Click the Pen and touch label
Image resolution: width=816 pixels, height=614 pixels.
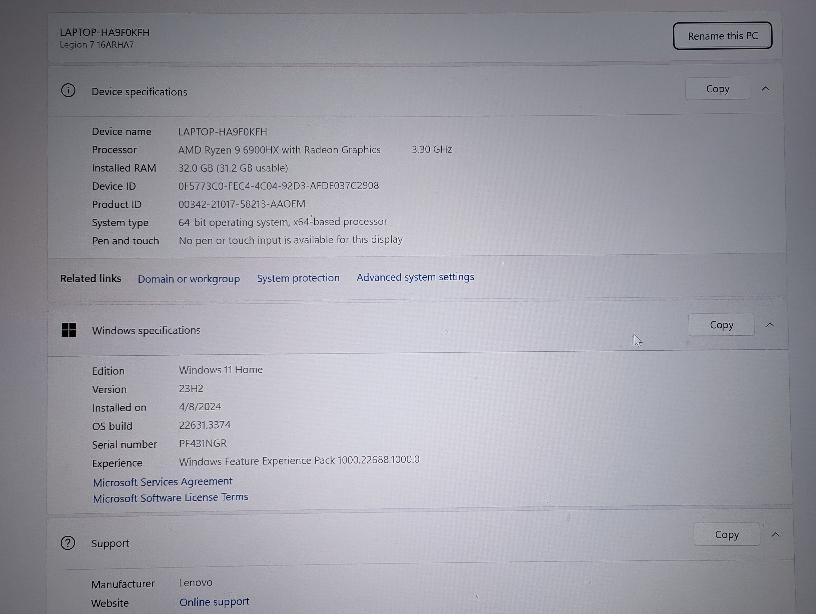125,241
